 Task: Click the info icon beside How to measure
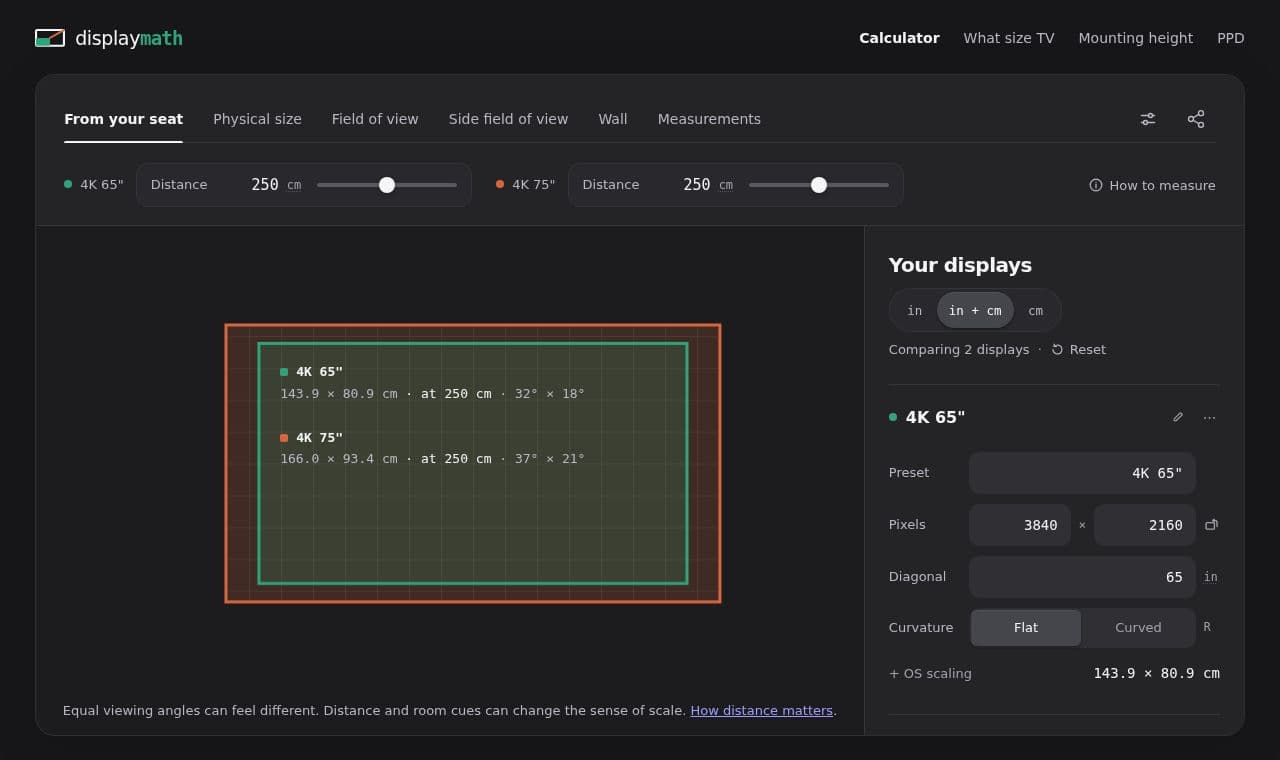click(1096, 185)
